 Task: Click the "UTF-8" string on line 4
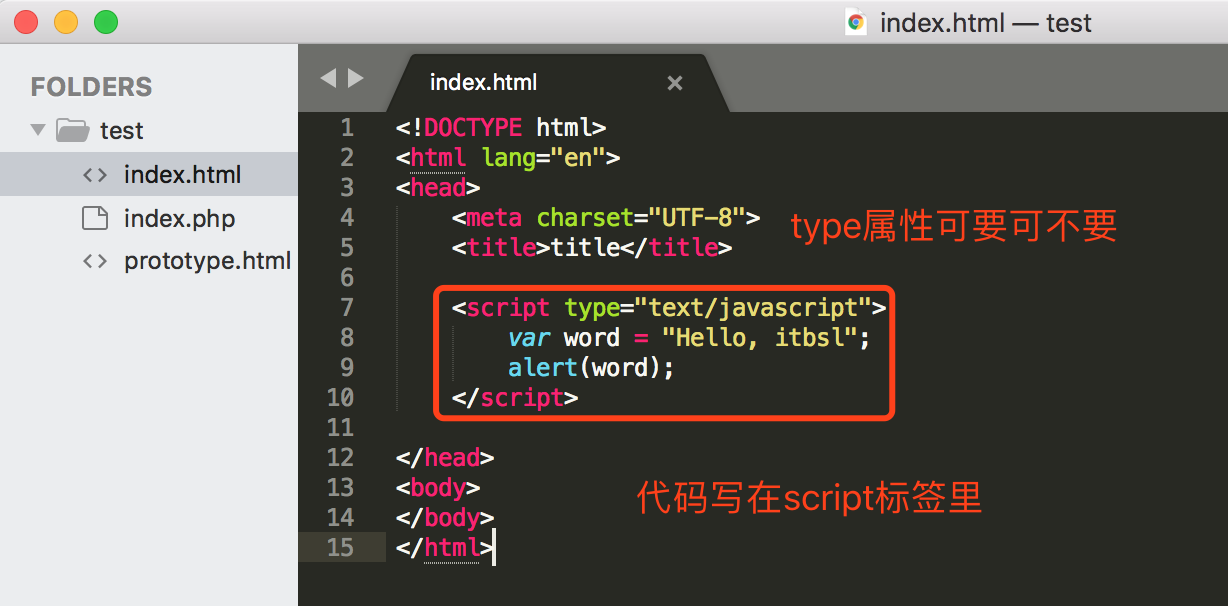[x=698, y=217]
